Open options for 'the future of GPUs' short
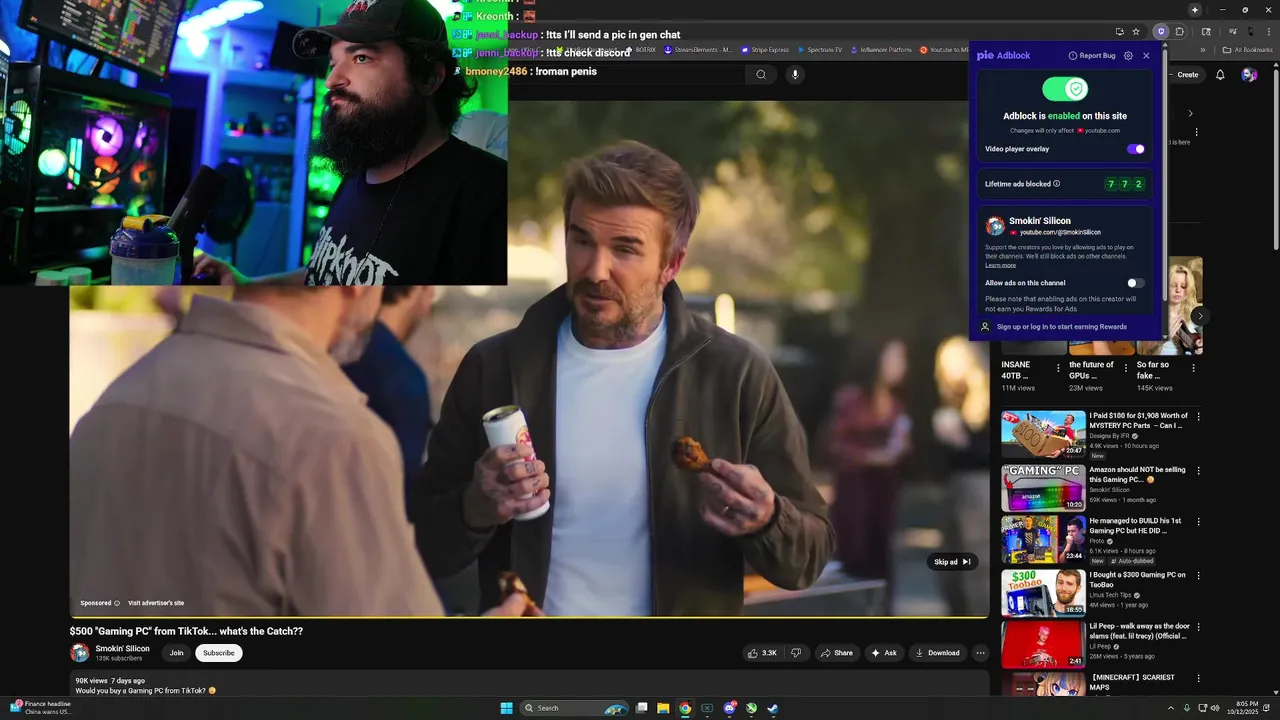The image size is (1280, 720). tap(1126, 368)
